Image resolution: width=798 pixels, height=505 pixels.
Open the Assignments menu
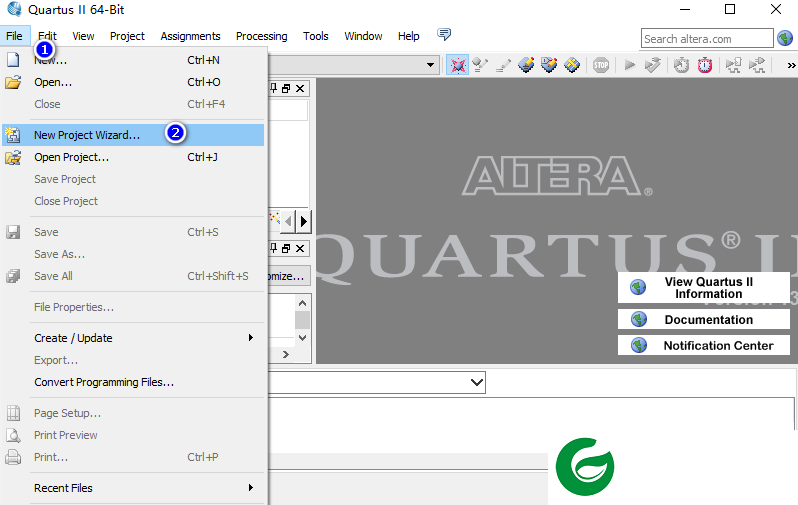(190, 36)
